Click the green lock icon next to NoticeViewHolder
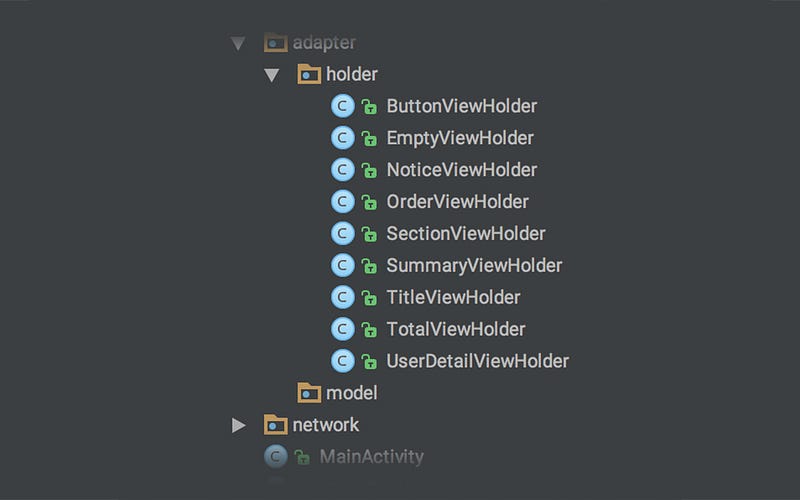This screenshot has height=500, width=800. (369, 170)
